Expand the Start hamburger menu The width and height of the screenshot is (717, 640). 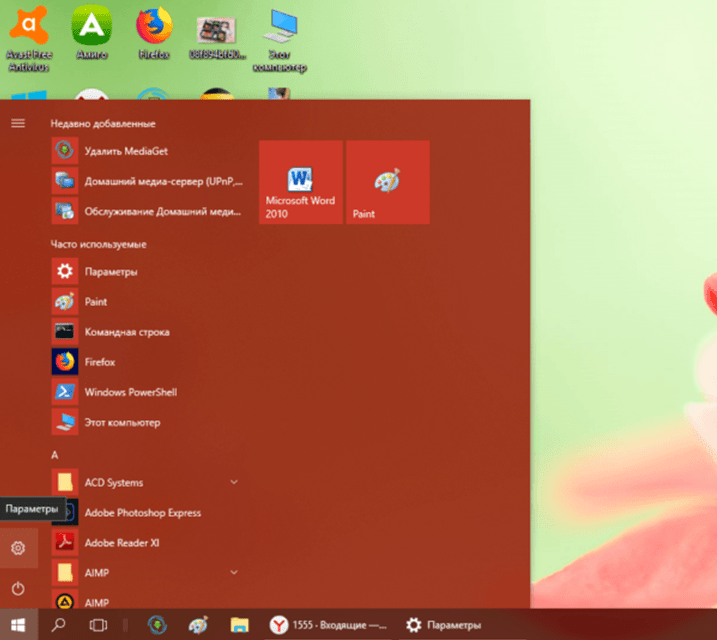pos(18,123)
